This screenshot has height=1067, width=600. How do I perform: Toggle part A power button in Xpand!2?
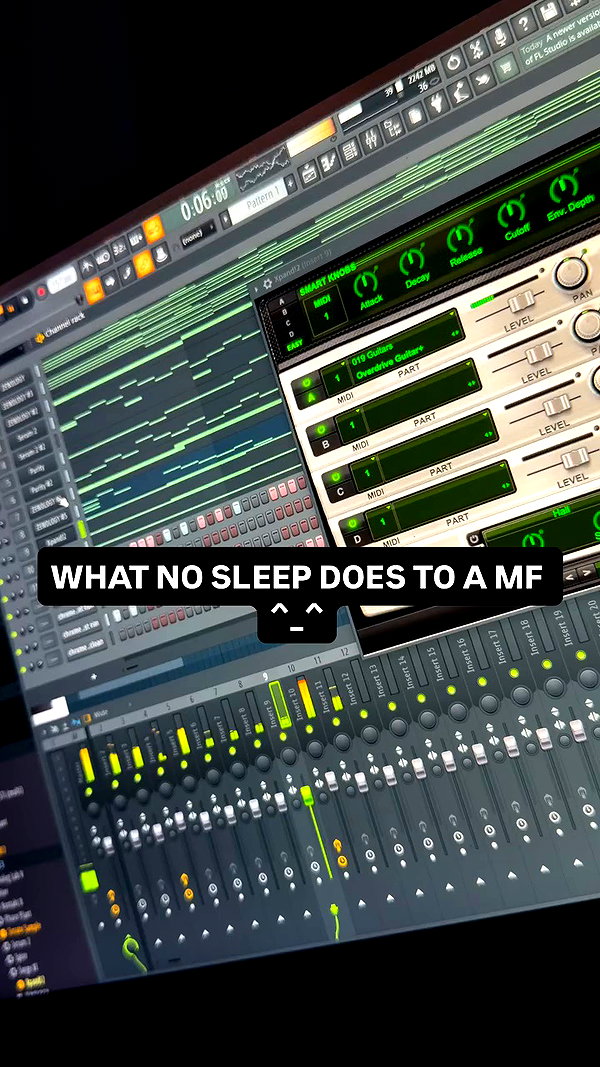tap(305, 382)
